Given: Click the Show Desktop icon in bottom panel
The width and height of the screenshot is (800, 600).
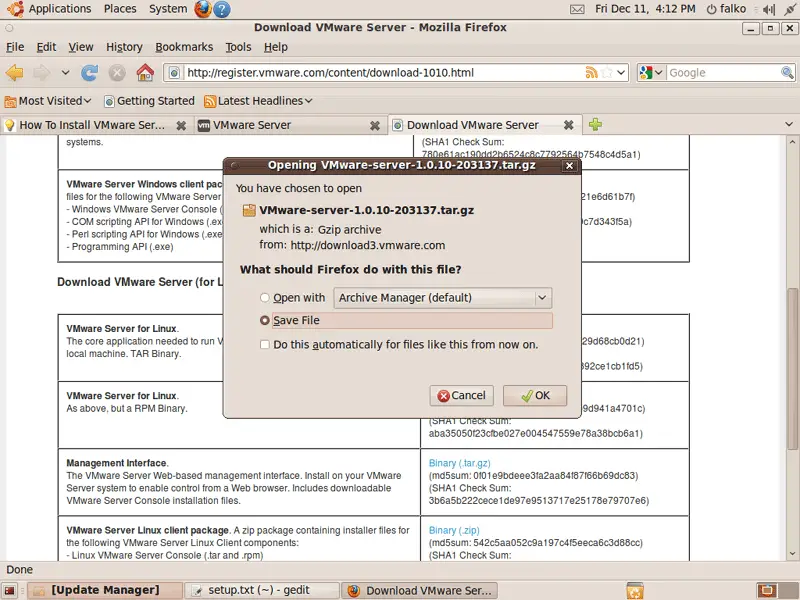Looking at the screenshot, I should pyautogui.click(x=9, y=591).
